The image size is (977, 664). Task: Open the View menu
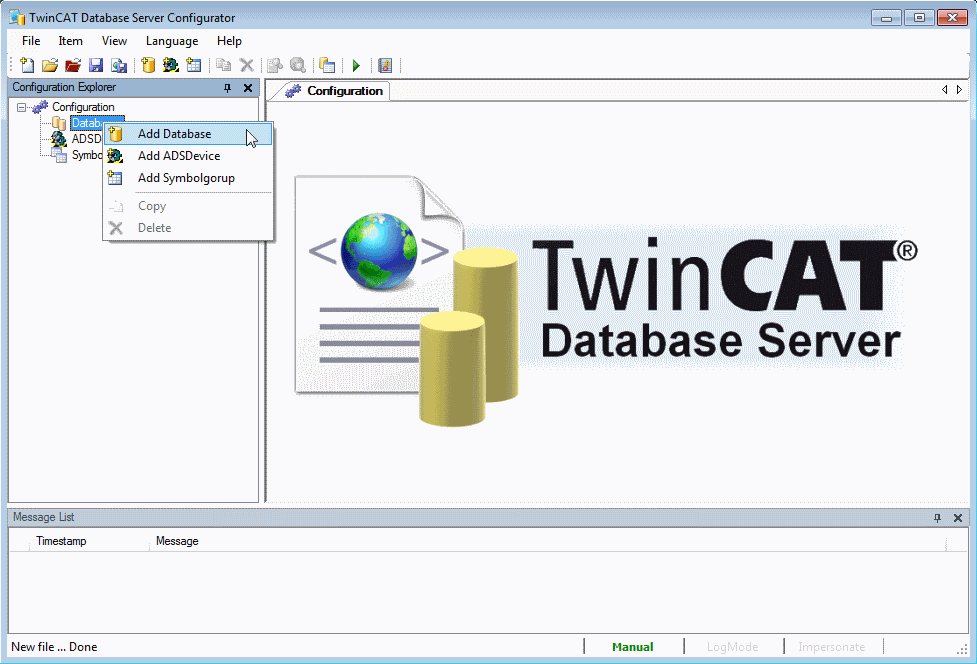tap(115, 41)
